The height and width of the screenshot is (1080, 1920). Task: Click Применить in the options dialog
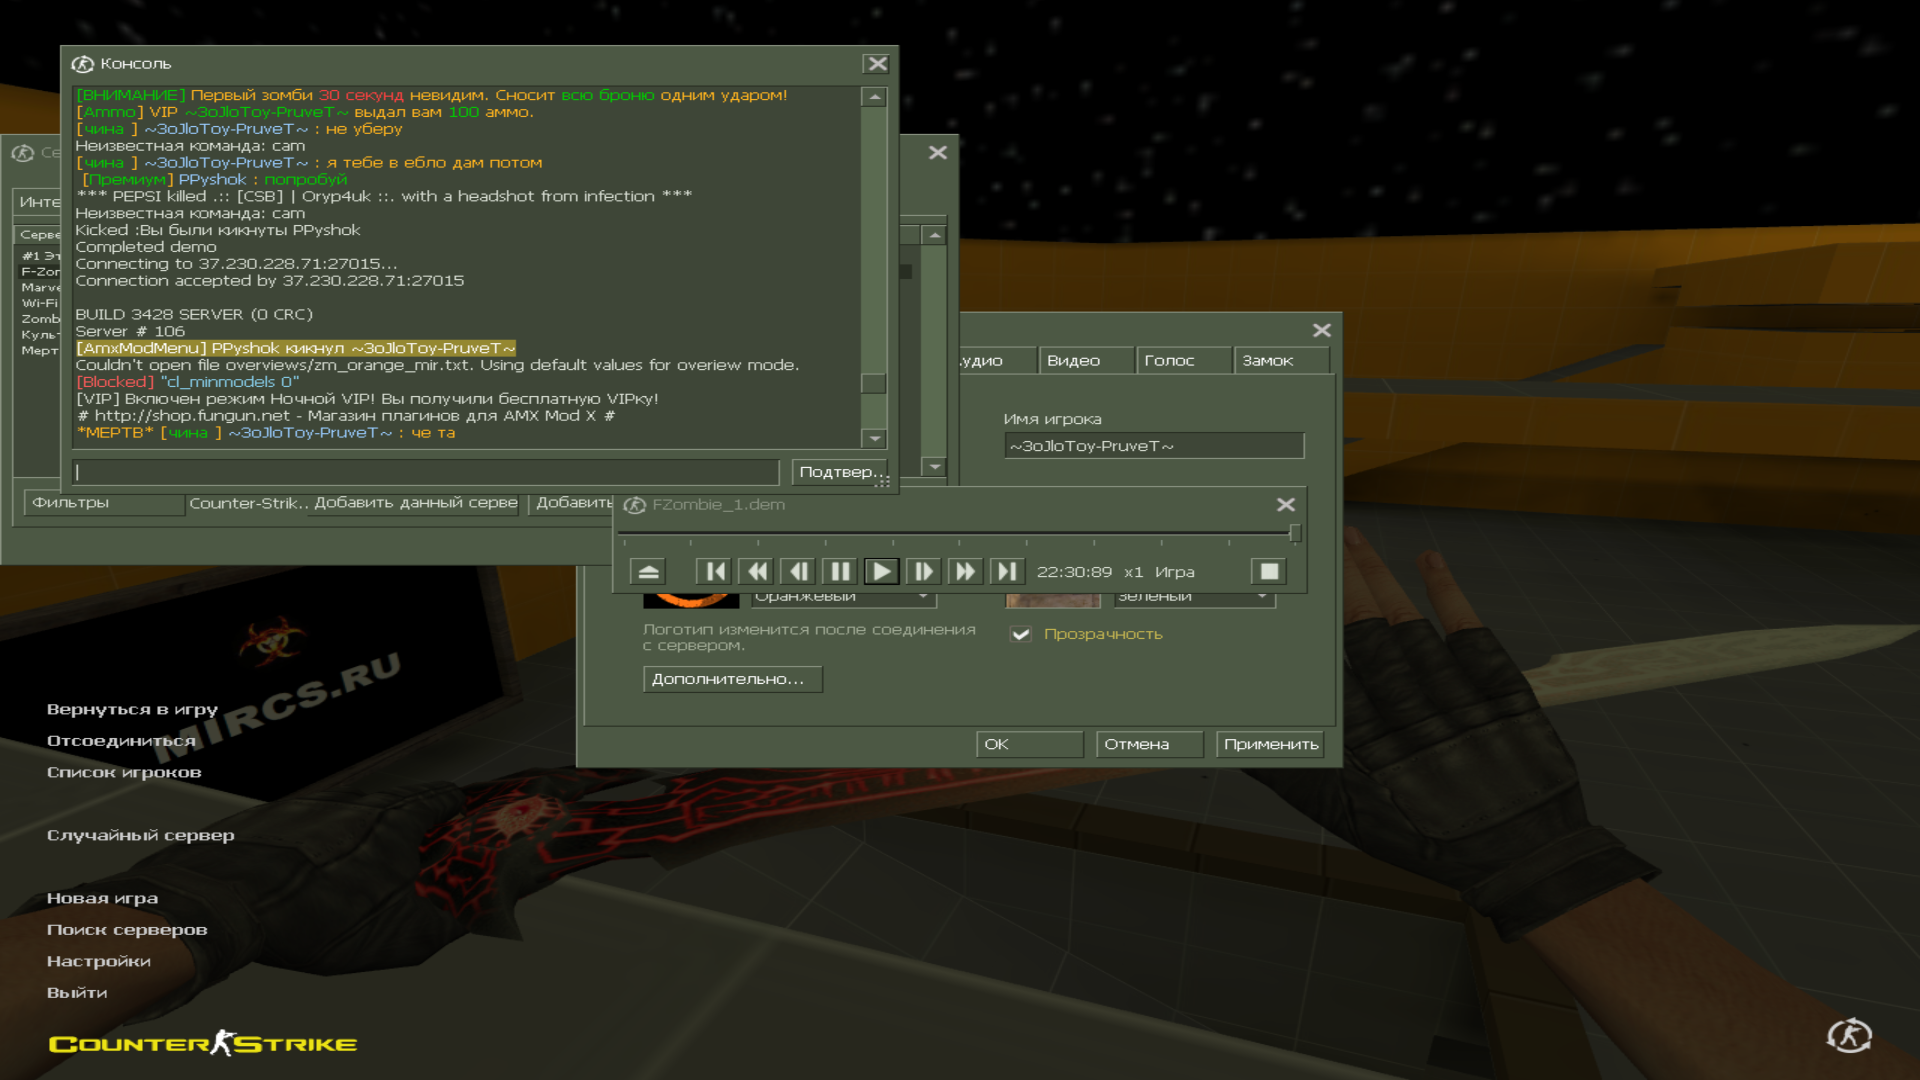[x=1270, y=744]
